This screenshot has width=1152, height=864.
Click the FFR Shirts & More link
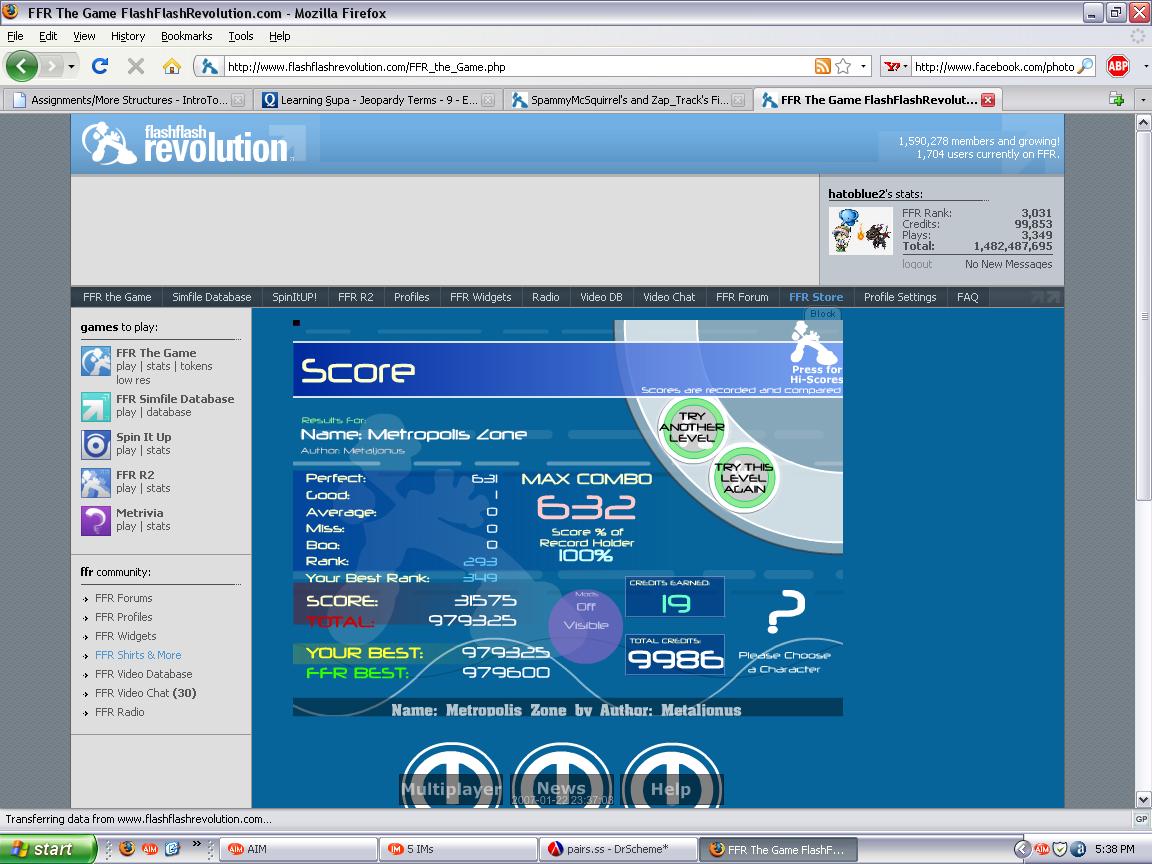tap(138, 655)
